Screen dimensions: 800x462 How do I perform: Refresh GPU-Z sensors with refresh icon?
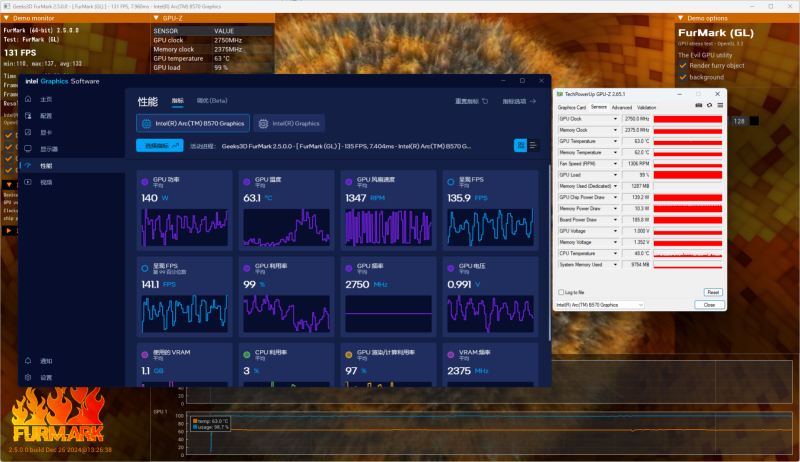pos(707,107)
